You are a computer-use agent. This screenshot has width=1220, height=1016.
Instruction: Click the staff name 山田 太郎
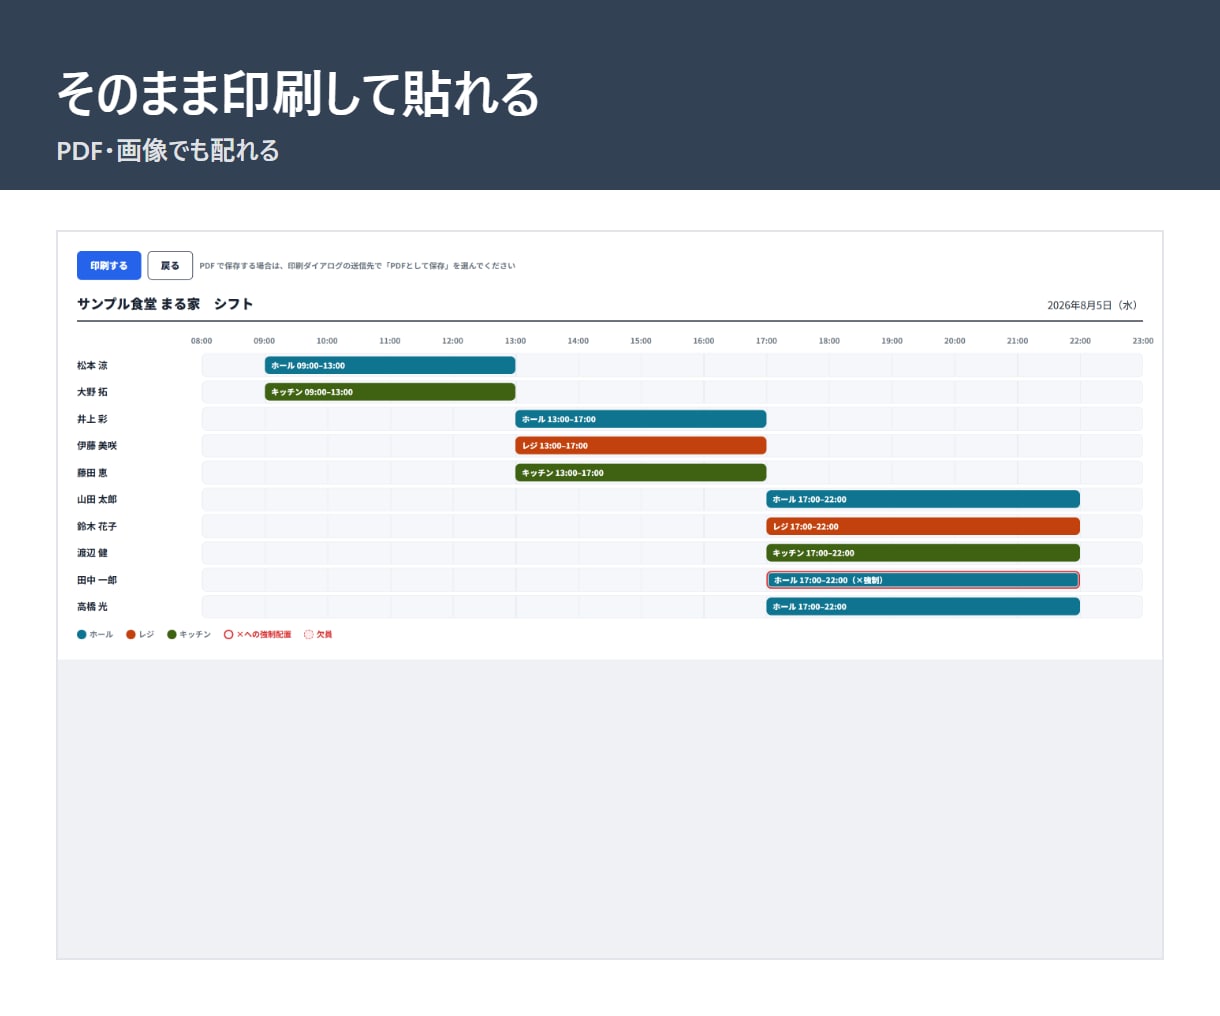pos(97,499)
